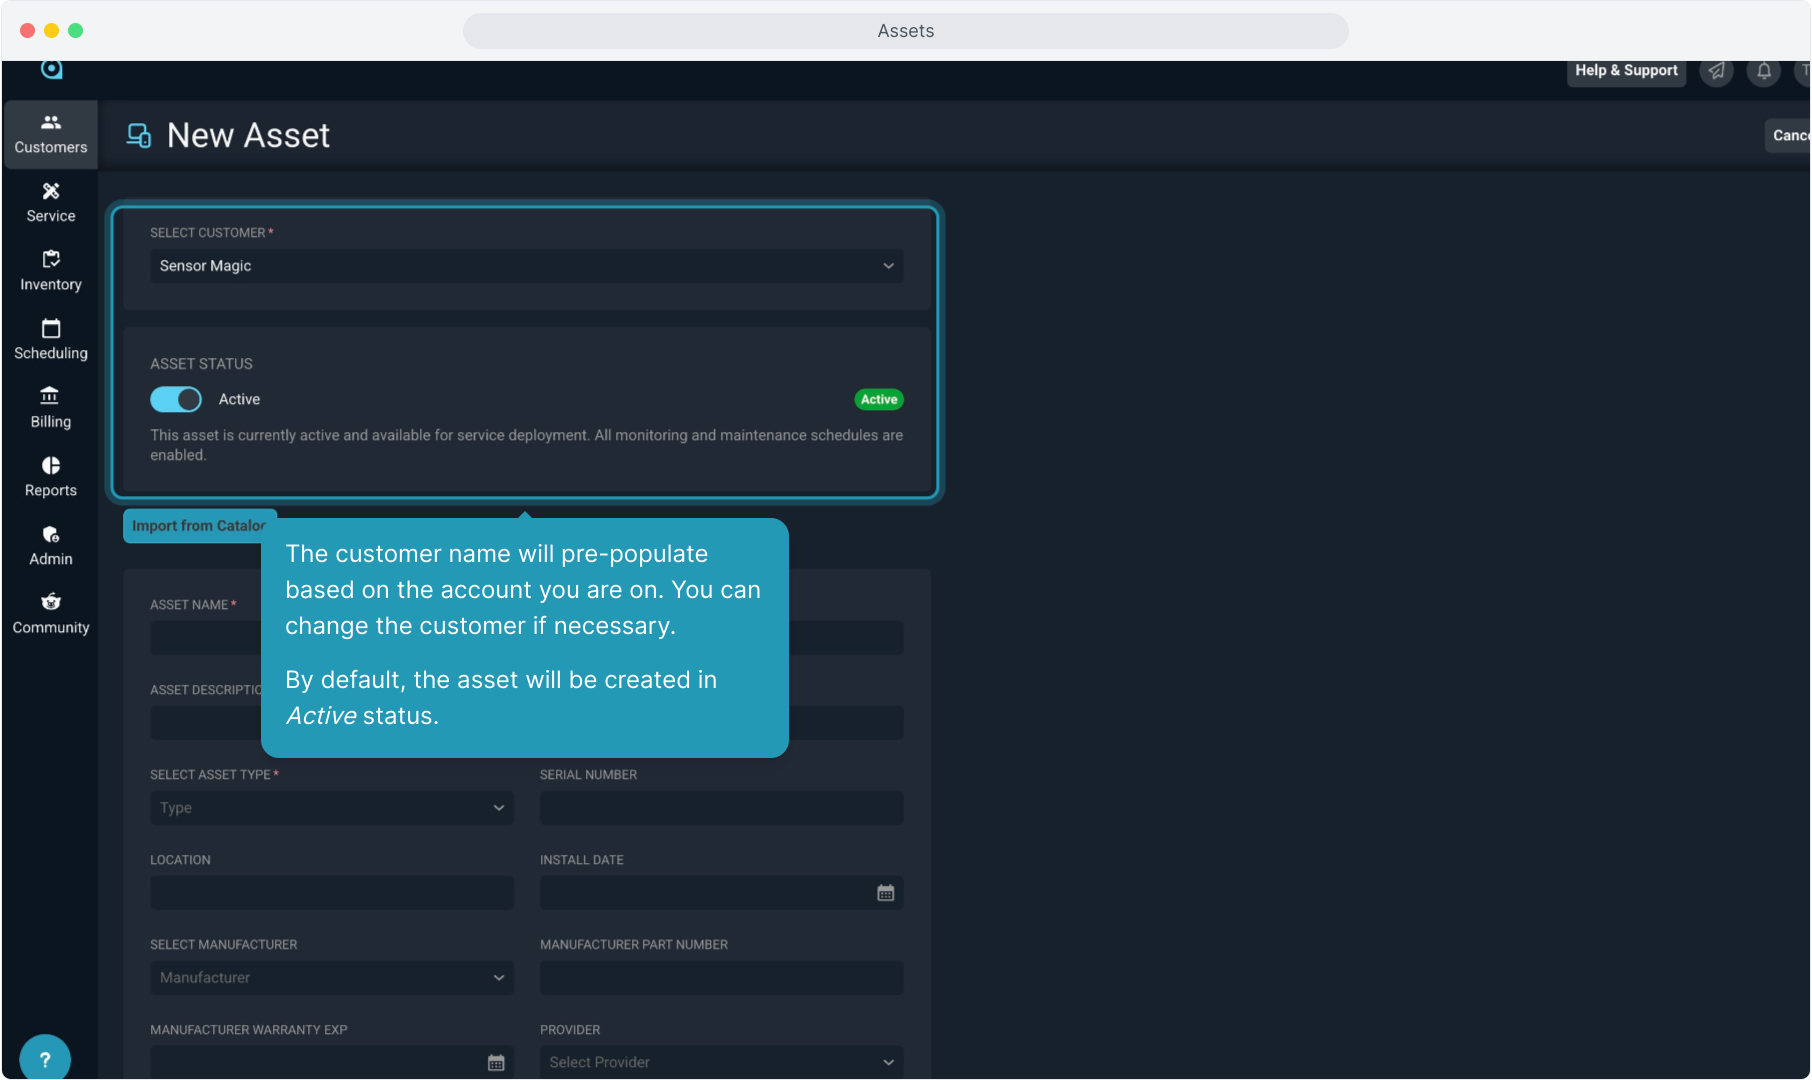Click the Help & Support button
Image resolution: width=1812 pixels, height=1080 pixels.
(x=1626, y=71)
